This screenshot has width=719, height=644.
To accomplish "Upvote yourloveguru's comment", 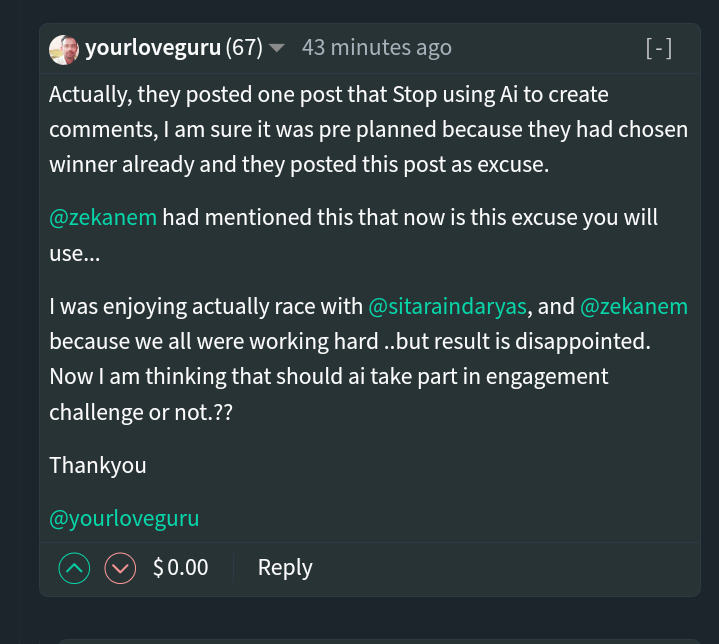I will (x=74, y=568).
